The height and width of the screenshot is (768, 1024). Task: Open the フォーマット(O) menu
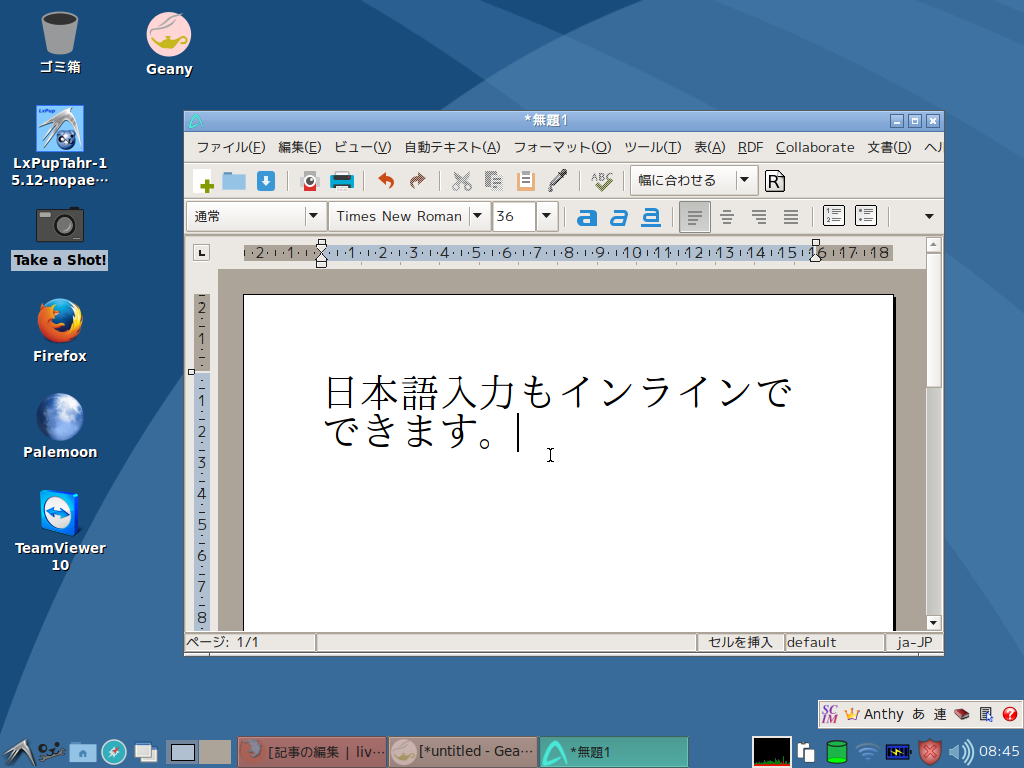[x=562, y=148]
